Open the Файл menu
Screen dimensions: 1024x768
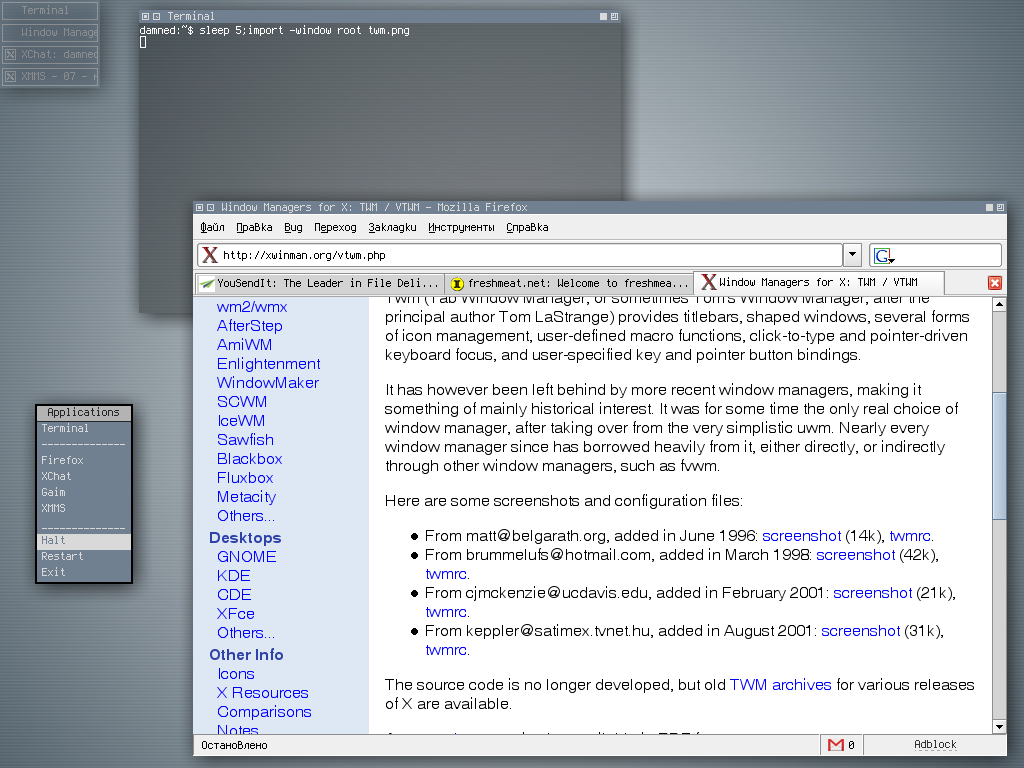point(212,227)
